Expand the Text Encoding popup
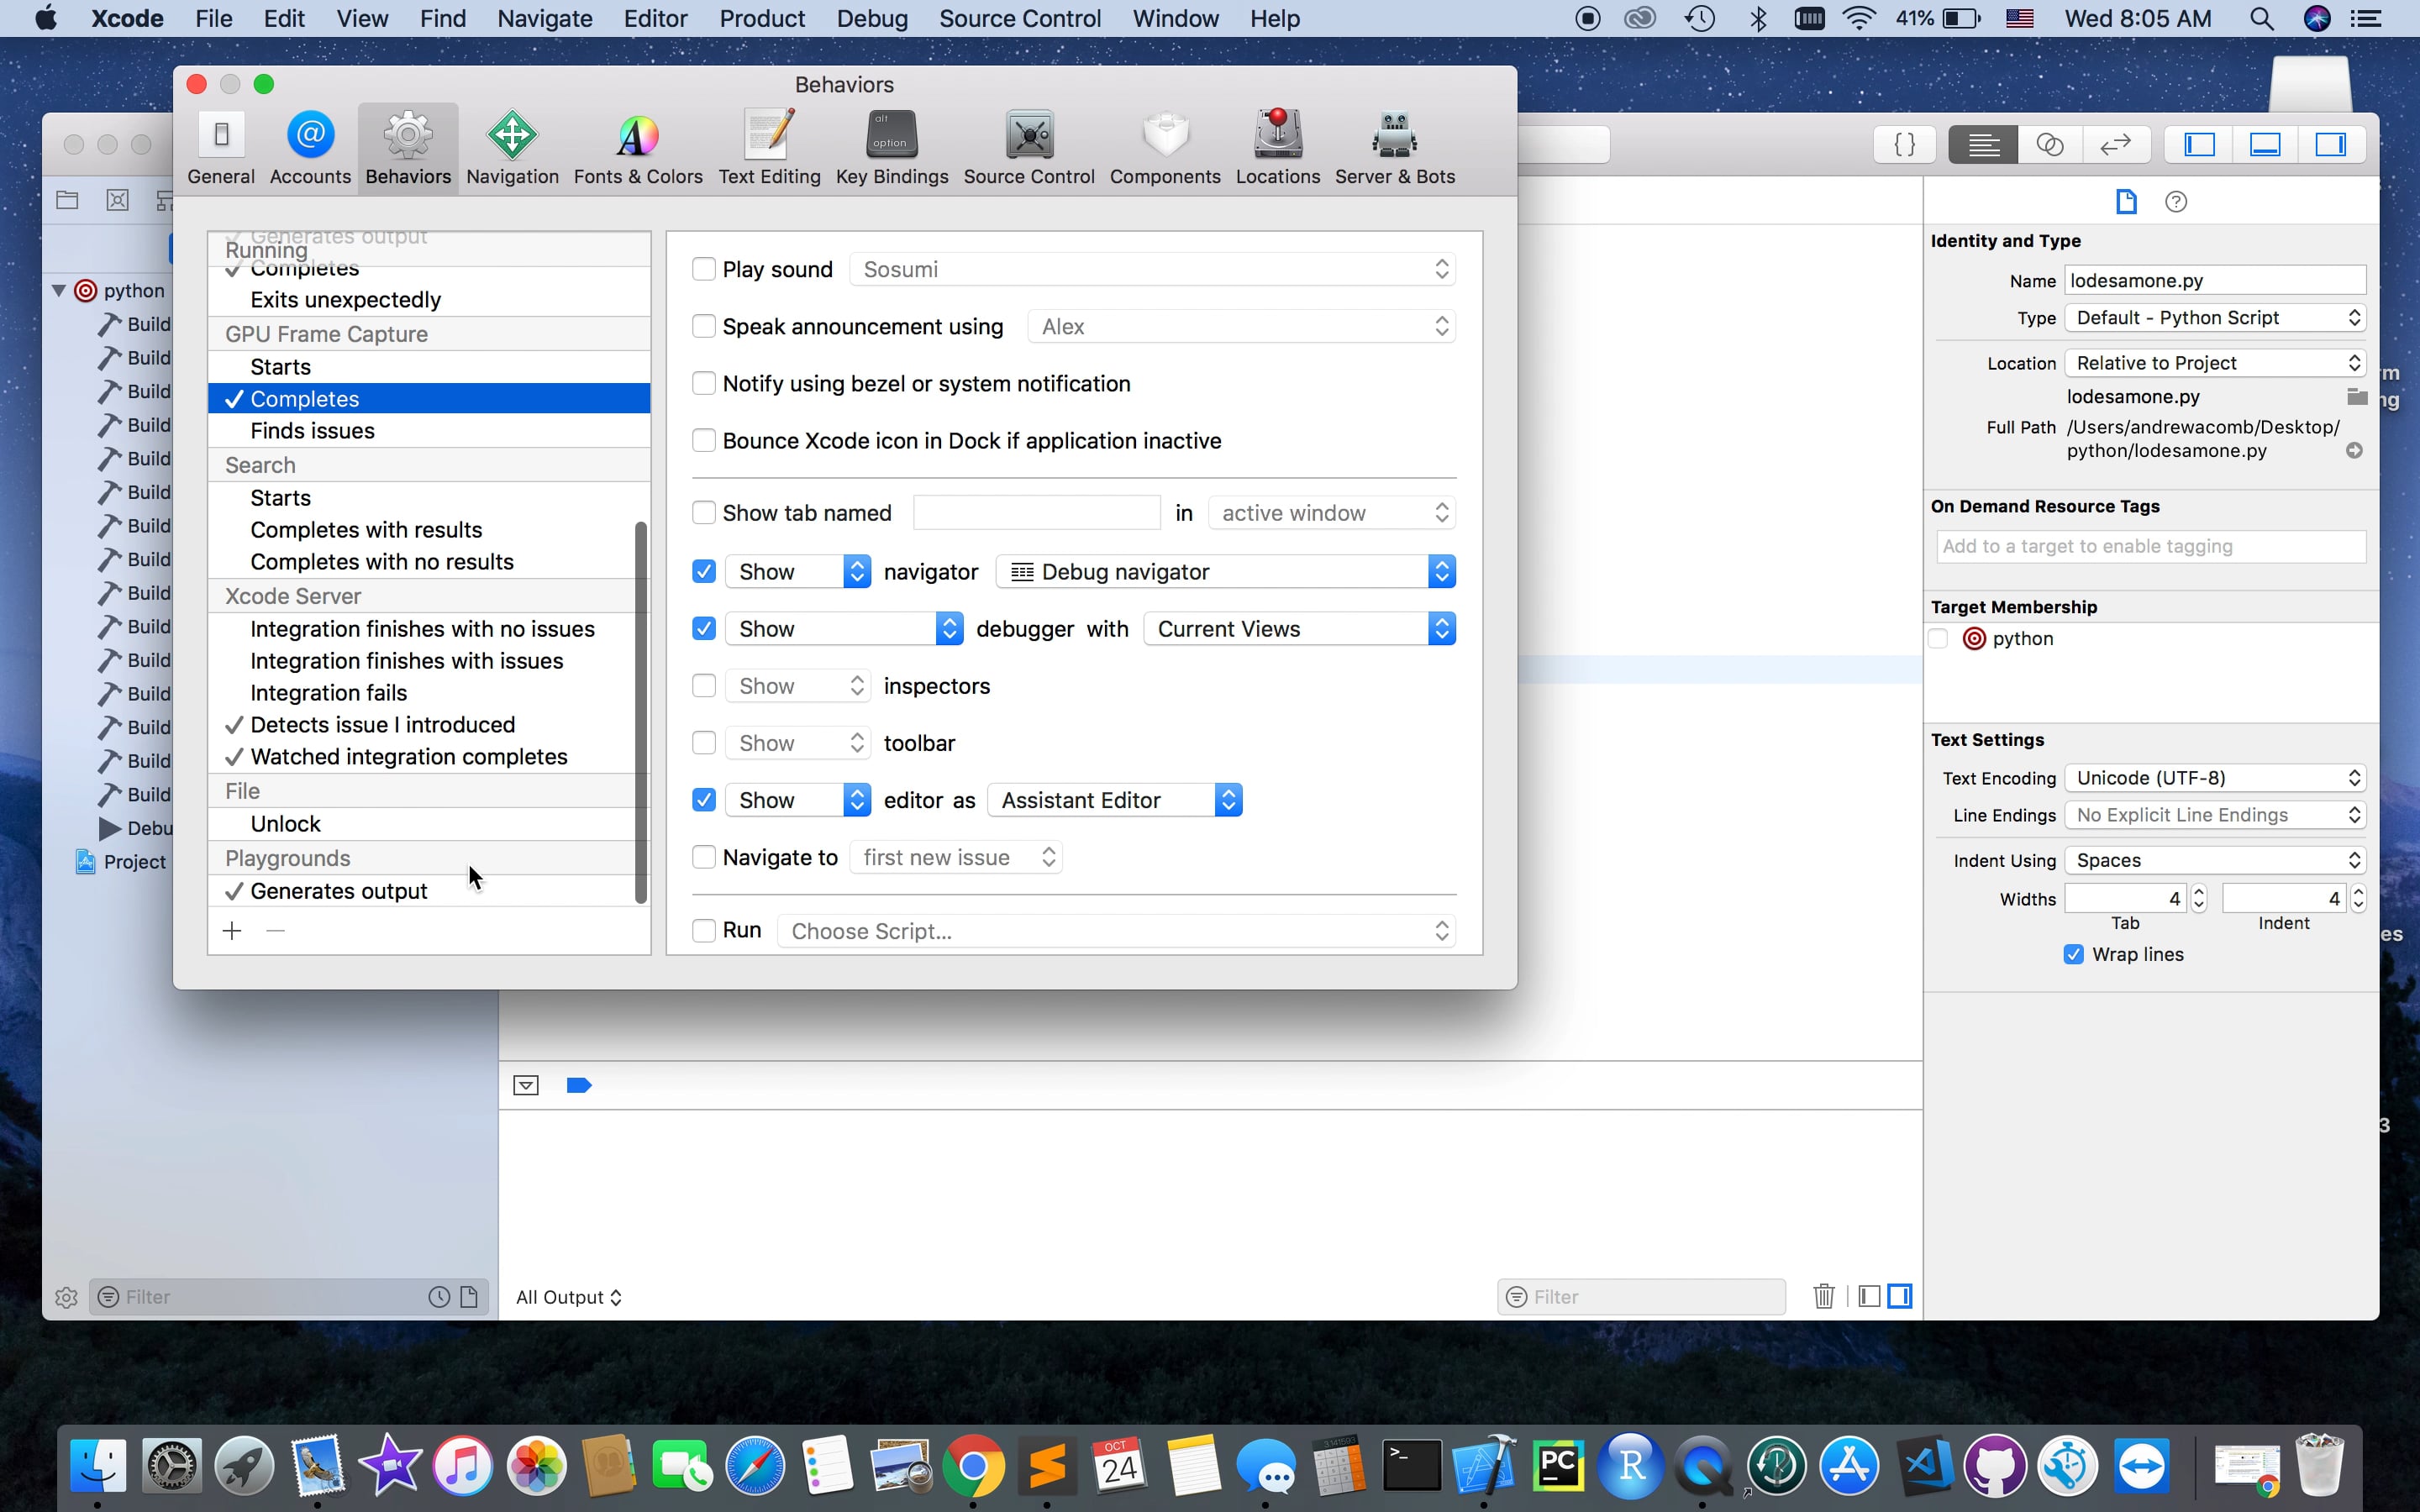2420x1512 pixels. (2214, 778)
